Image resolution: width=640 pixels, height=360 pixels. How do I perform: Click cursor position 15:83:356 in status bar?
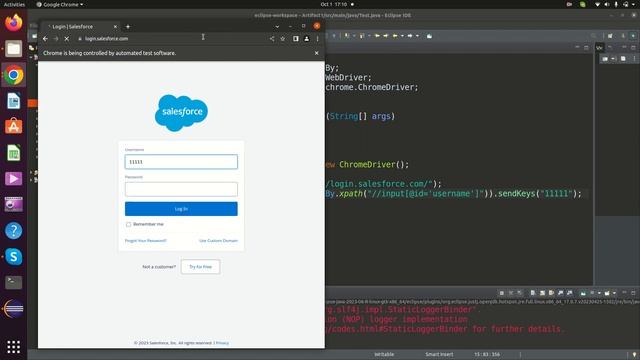click(x=487, y=354)
